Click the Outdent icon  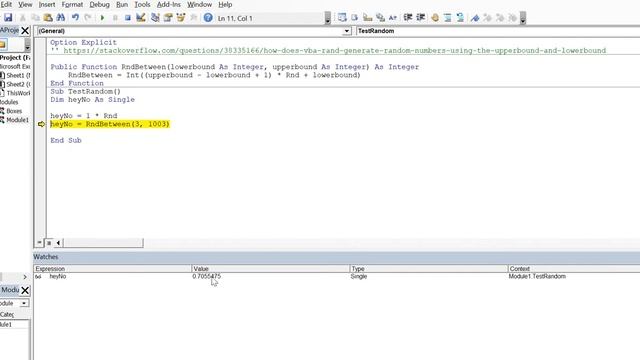(x=420, y=18)
